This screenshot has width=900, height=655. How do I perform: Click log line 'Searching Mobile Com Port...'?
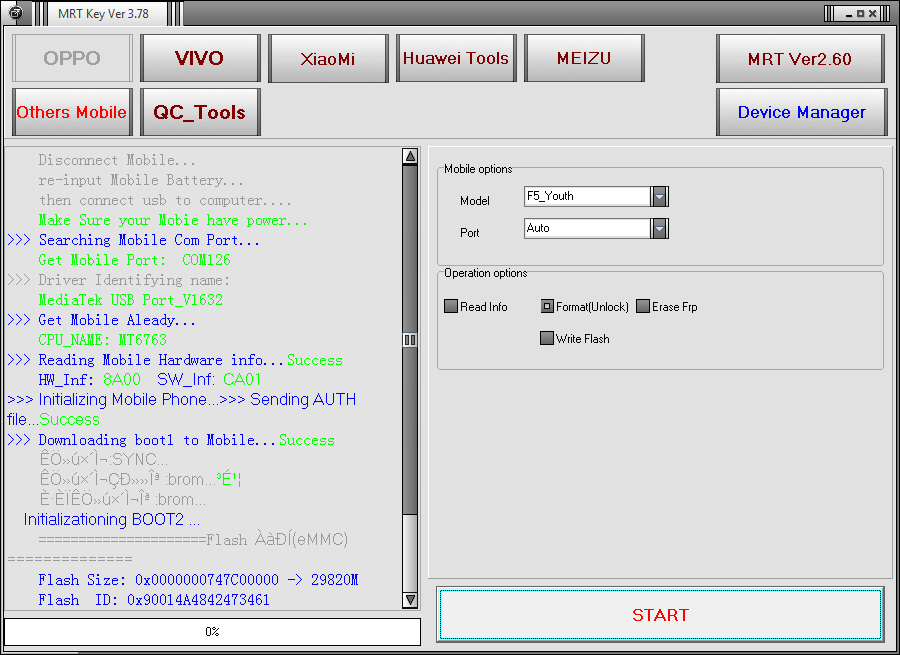[x=149, y=240]
